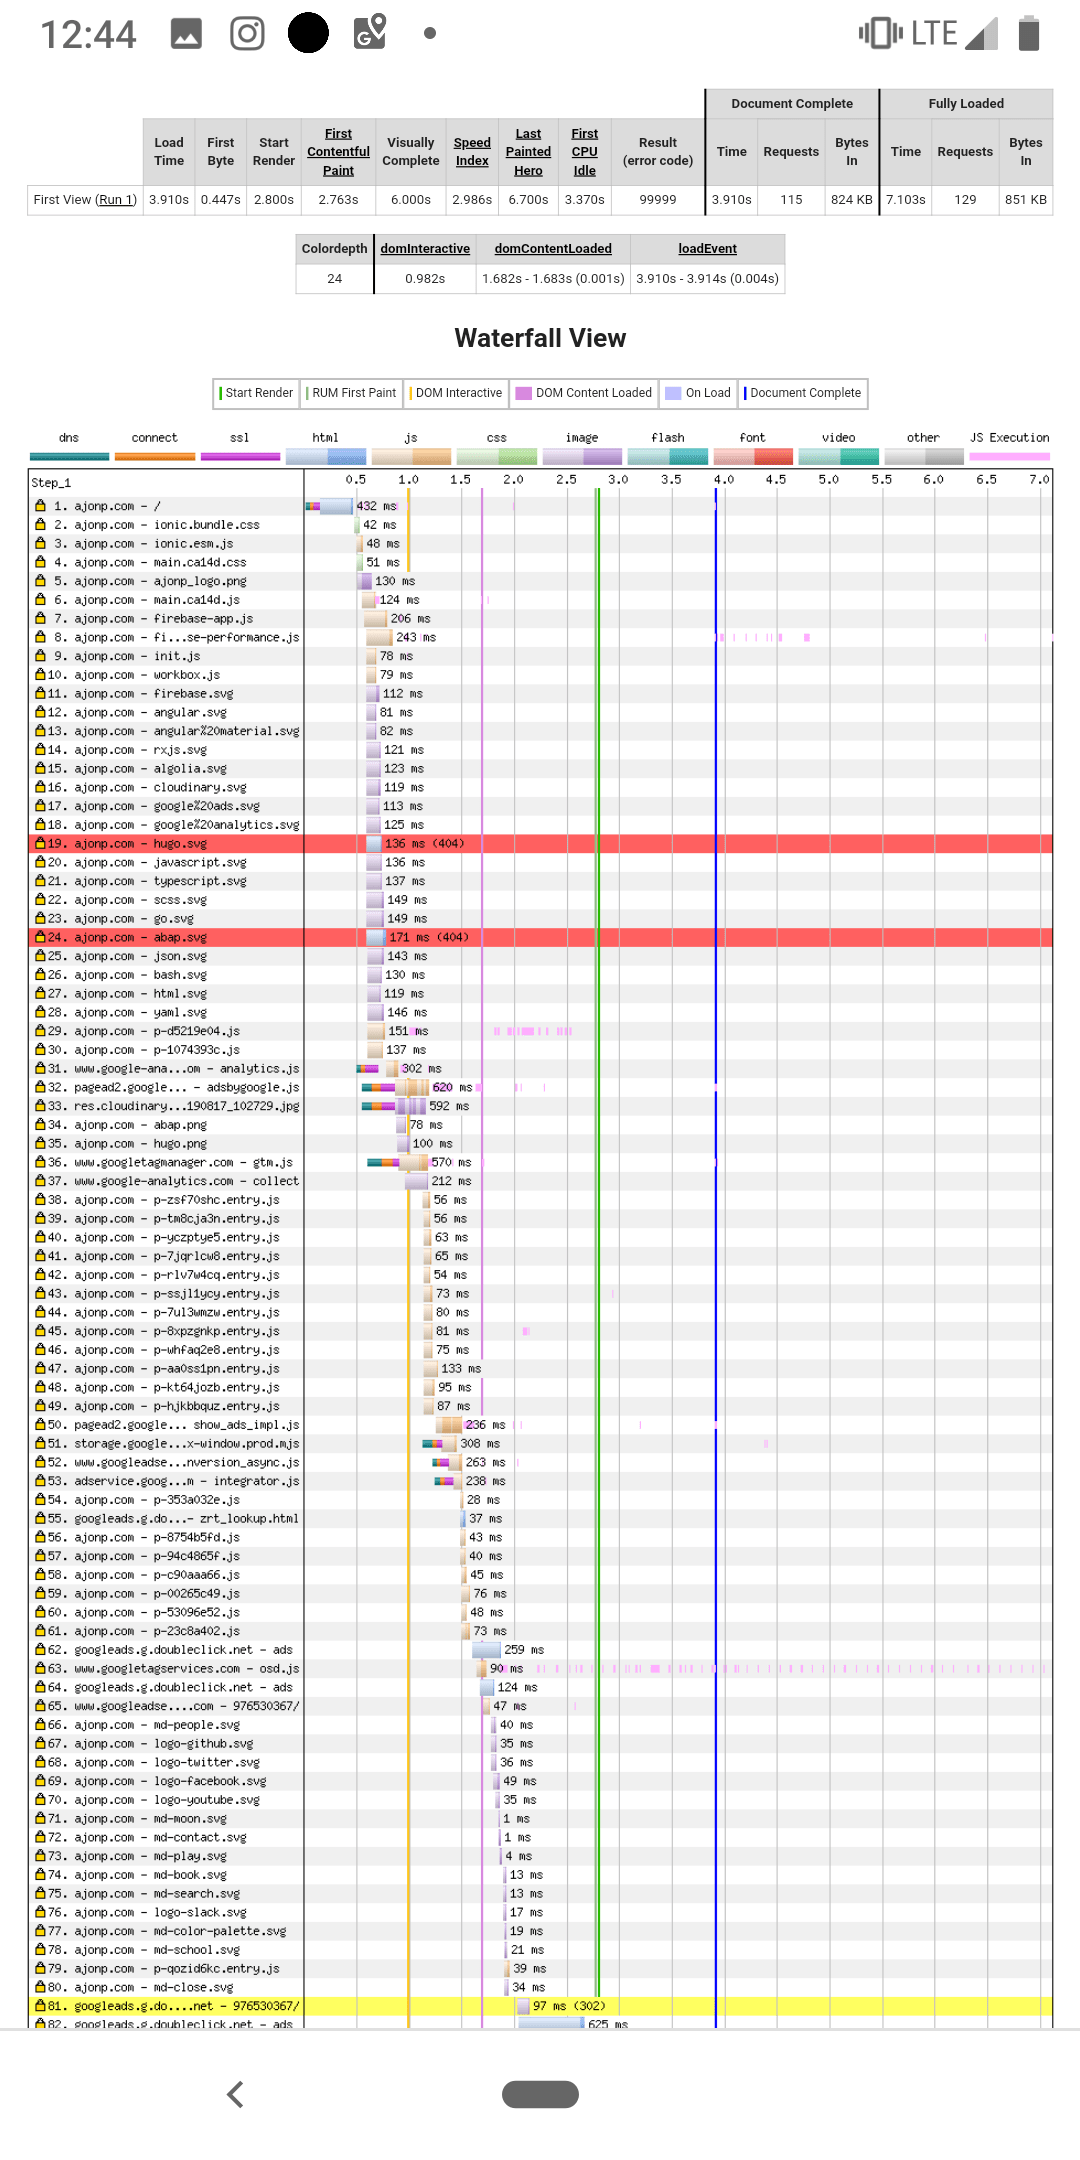Viewport: 1080px width, 2160px height.
Task: Open the Last Painted Hero link
Action: click(x=528, y=152)
